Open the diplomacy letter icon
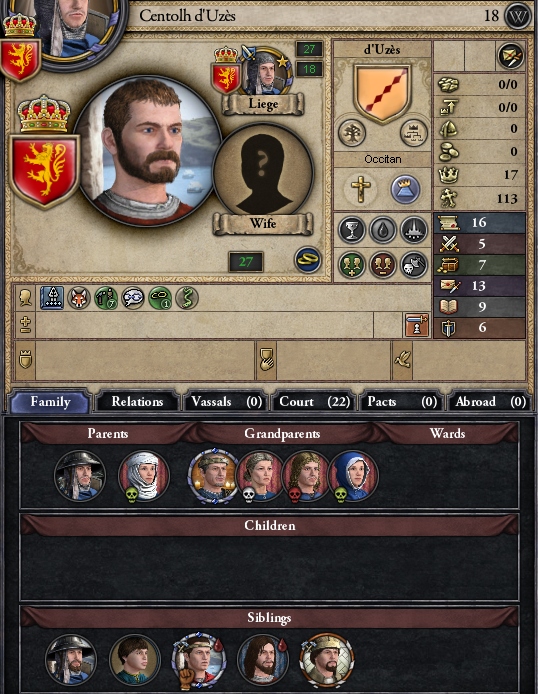 [511, 56]
